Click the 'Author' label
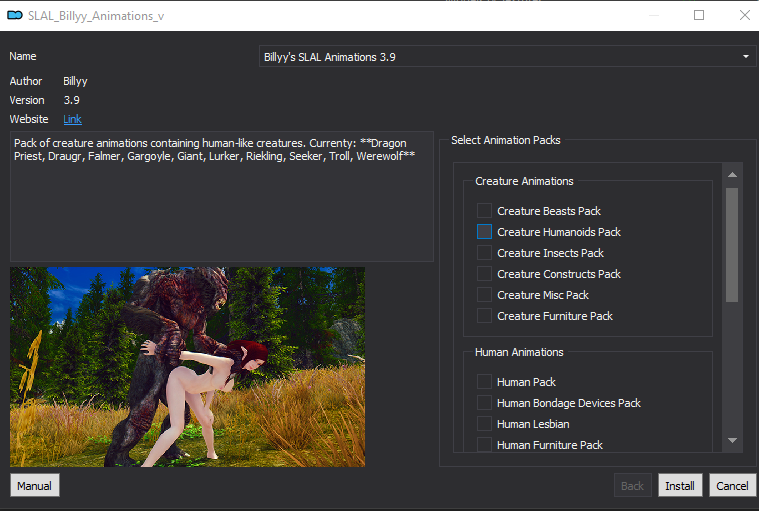Screen dimensions: 759x511 [x=26, y=81]
